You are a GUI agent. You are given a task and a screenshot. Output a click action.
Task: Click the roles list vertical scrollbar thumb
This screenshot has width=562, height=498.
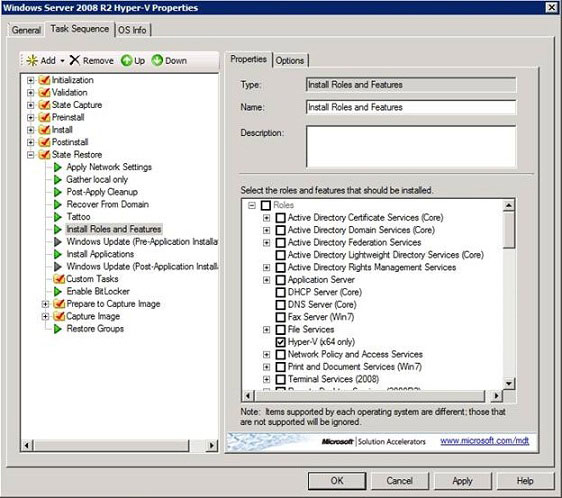(509, 229)
